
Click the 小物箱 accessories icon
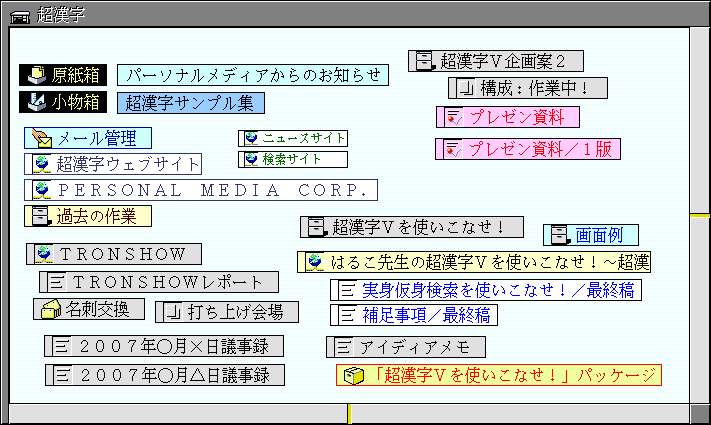(35, 102)
